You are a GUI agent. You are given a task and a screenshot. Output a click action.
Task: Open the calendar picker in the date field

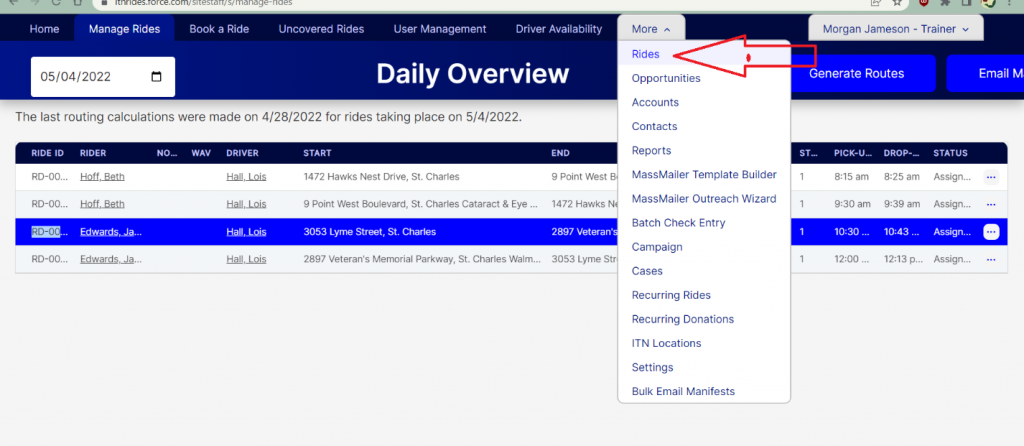click(x=156, y=77)
